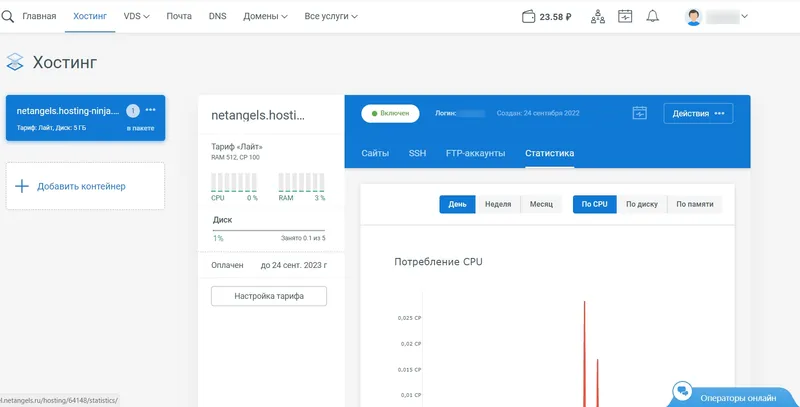The height and width of the screenshot is (407, 800).
Task: Click the Создан: 24 сентября 2022 text
Action: click(x=538, y=113)
